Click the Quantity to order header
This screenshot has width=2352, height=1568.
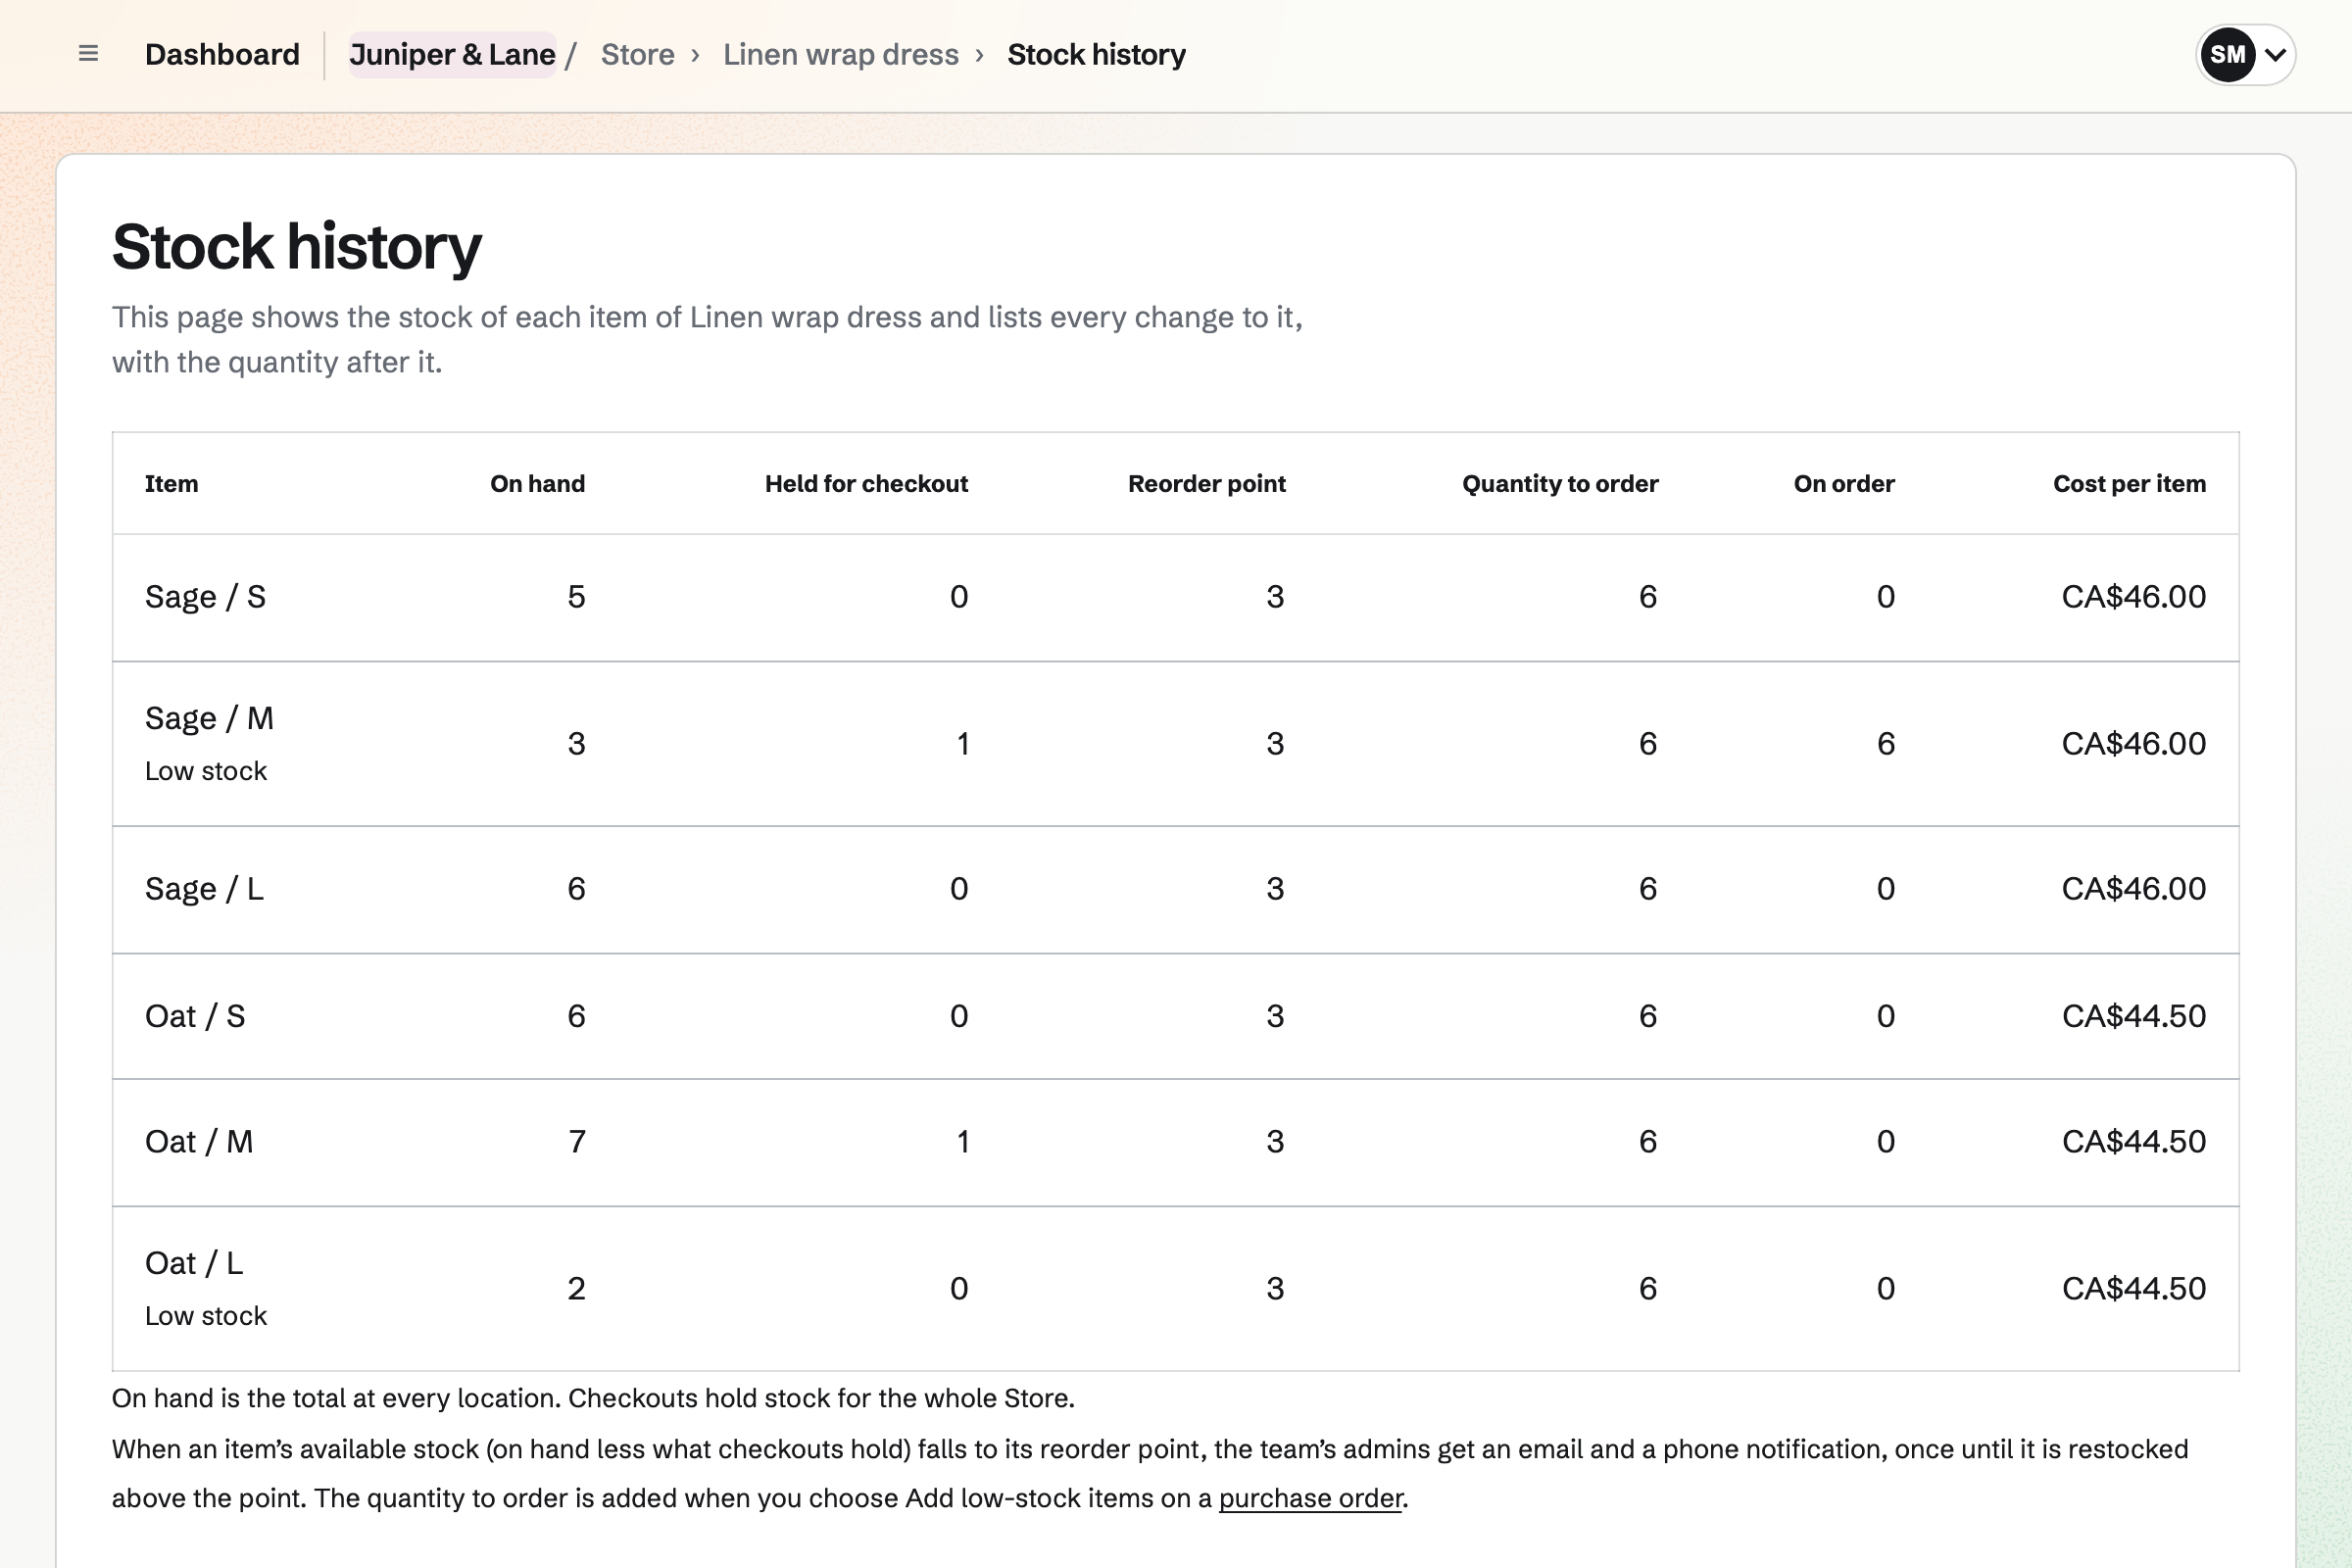click(1560, 484)
